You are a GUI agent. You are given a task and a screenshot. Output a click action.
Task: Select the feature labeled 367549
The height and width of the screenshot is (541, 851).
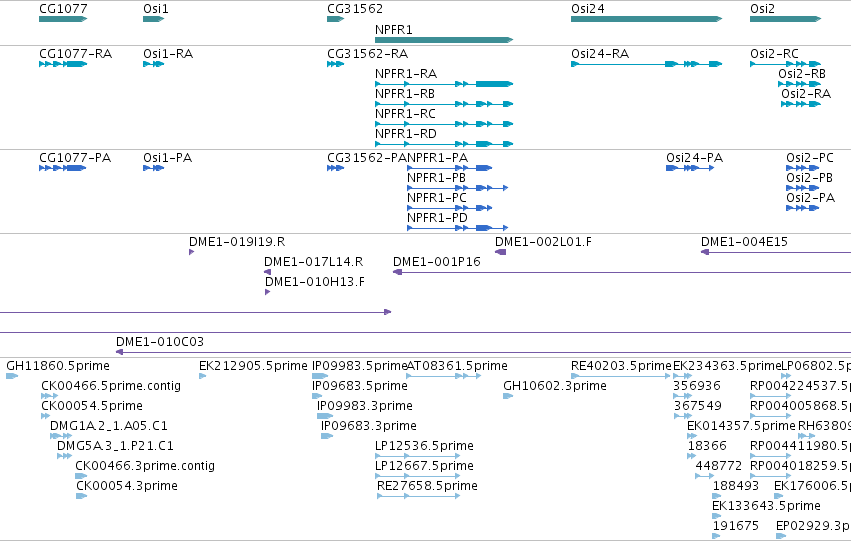coord(683,416)
